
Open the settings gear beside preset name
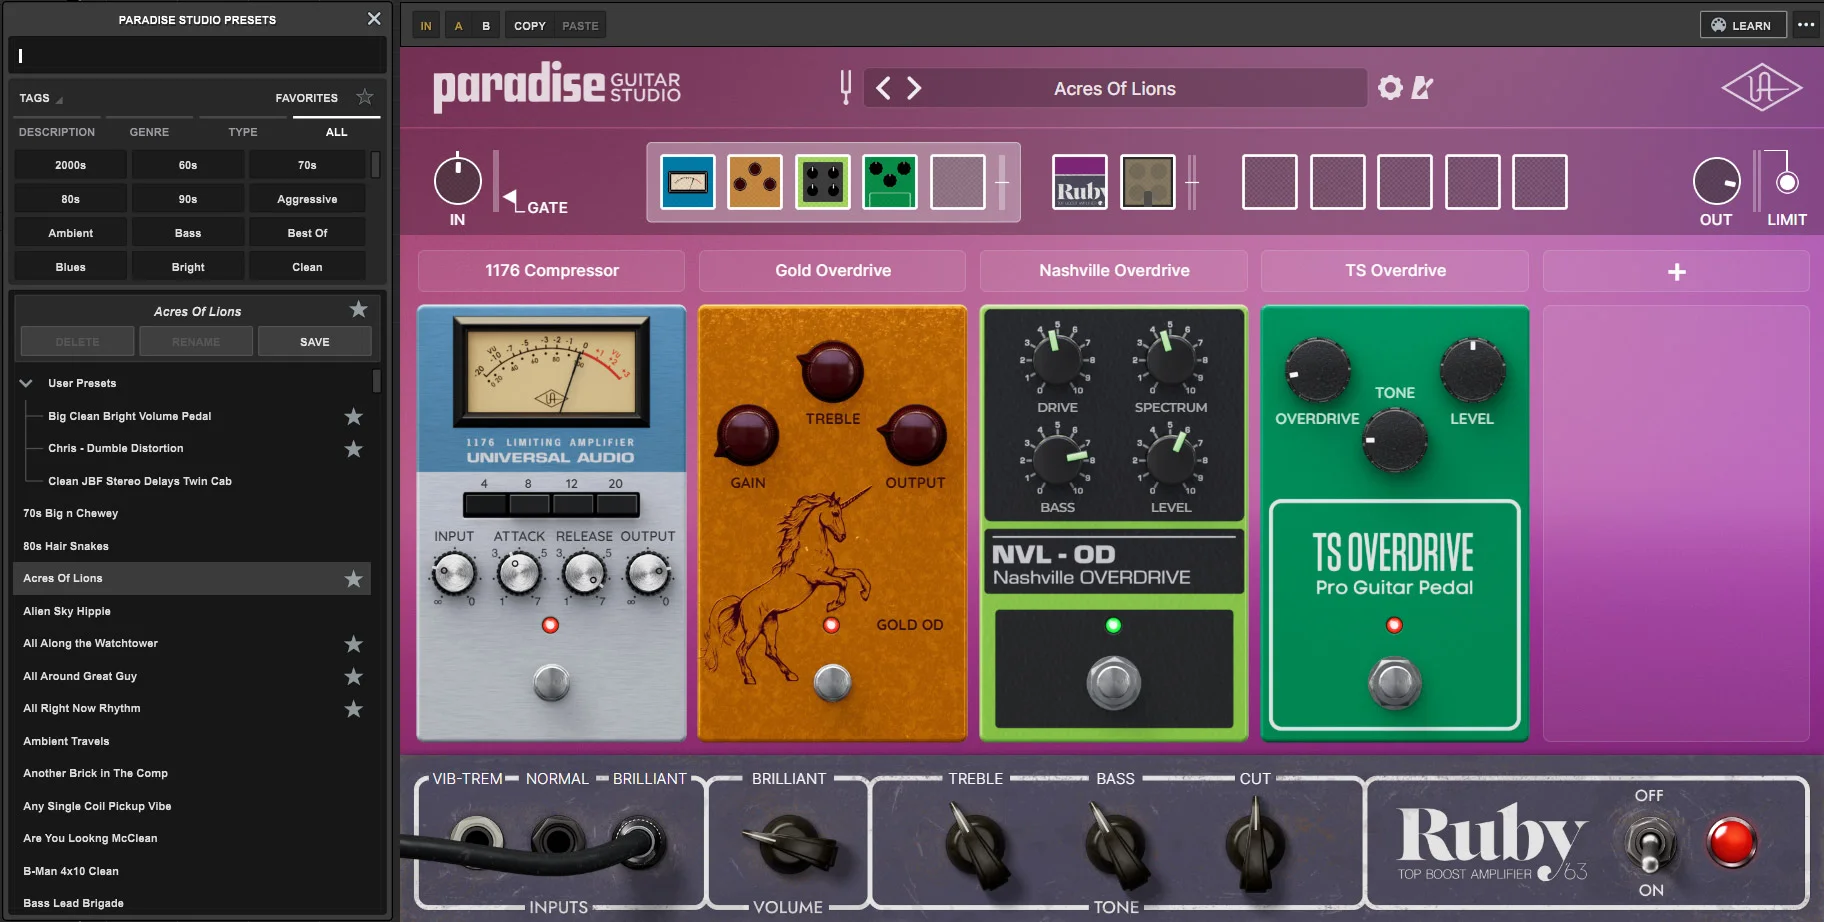[1390, 88]
